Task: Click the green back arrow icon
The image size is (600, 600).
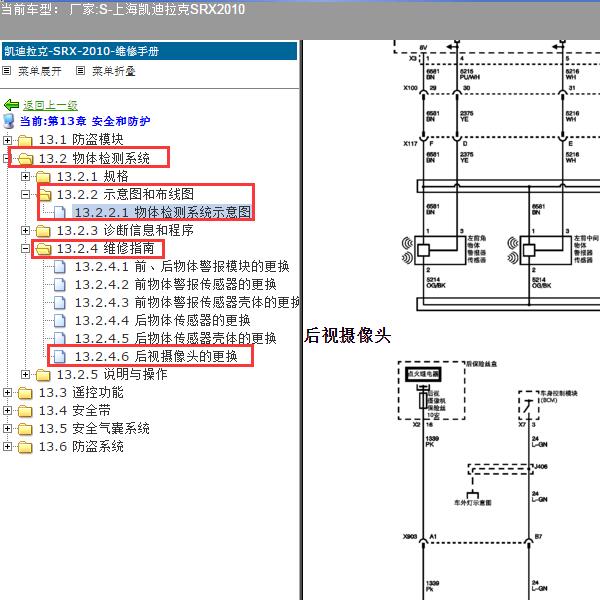Action: 11,104
